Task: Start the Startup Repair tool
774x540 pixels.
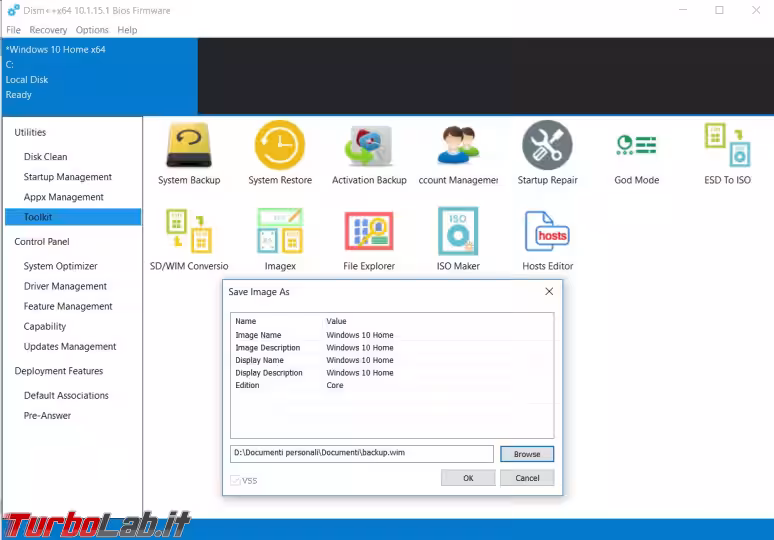Action: (x=547, y=153)
